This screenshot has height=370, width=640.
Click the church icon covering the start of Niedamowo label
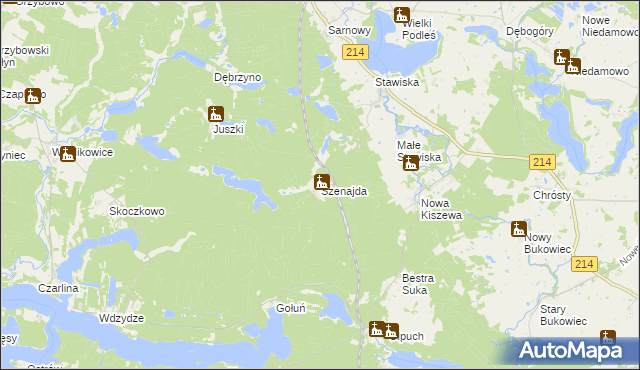[x=573, y=66]
